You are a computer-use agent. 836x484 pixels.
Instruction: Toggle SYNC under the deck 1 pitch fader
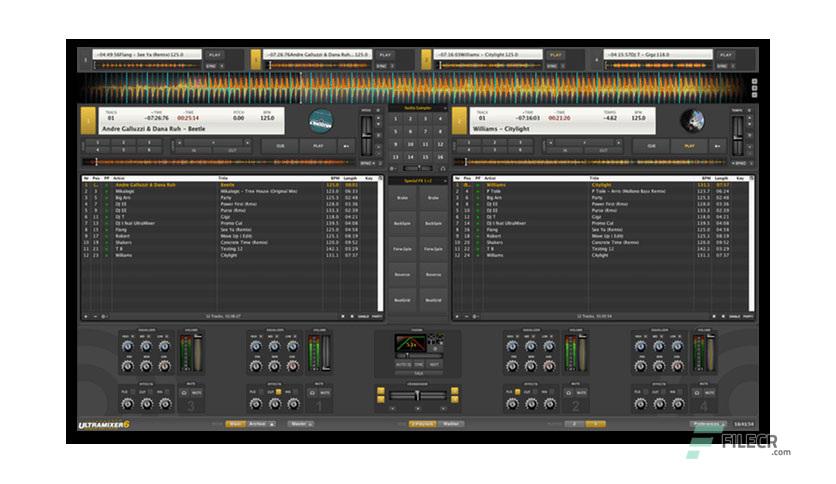pyautogui.click(x=366, y=163)
